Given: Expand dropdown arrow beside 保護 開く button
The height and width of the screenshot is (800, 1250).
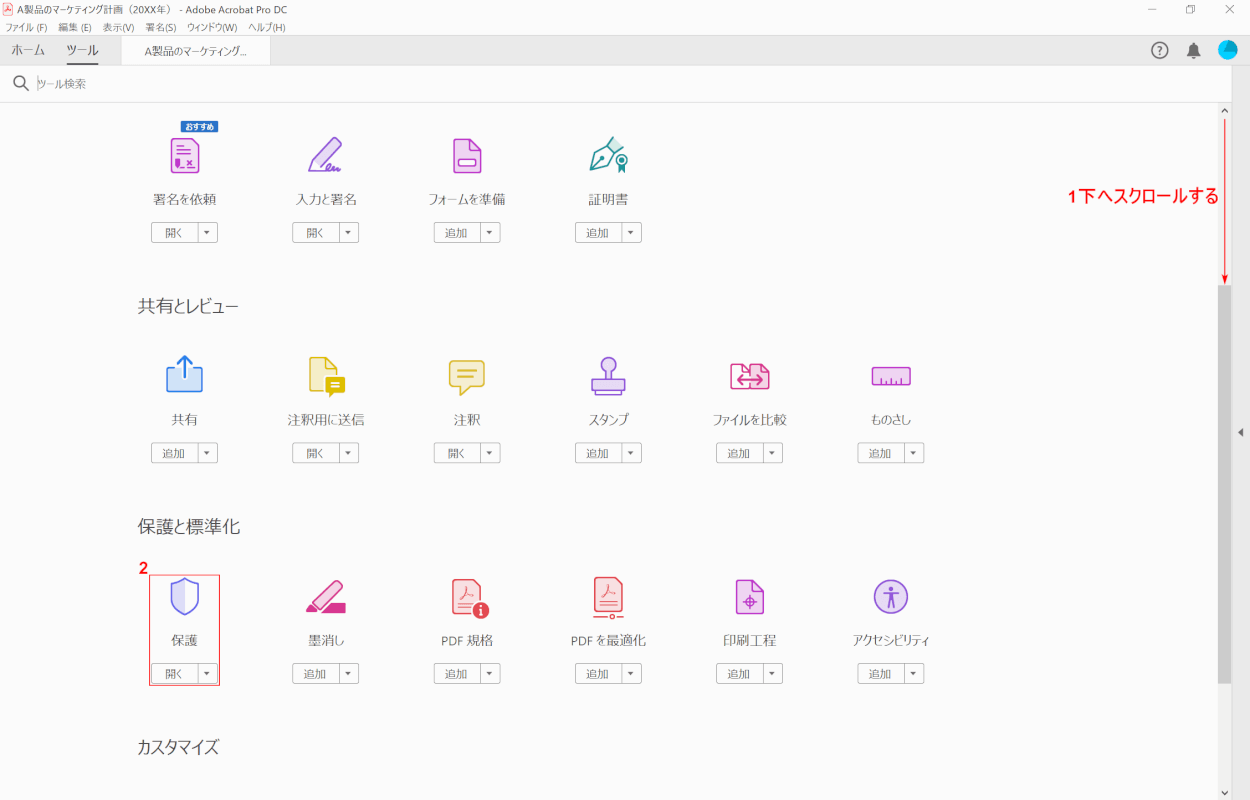Looking at the screenshot, I should (x=207, y=674).
